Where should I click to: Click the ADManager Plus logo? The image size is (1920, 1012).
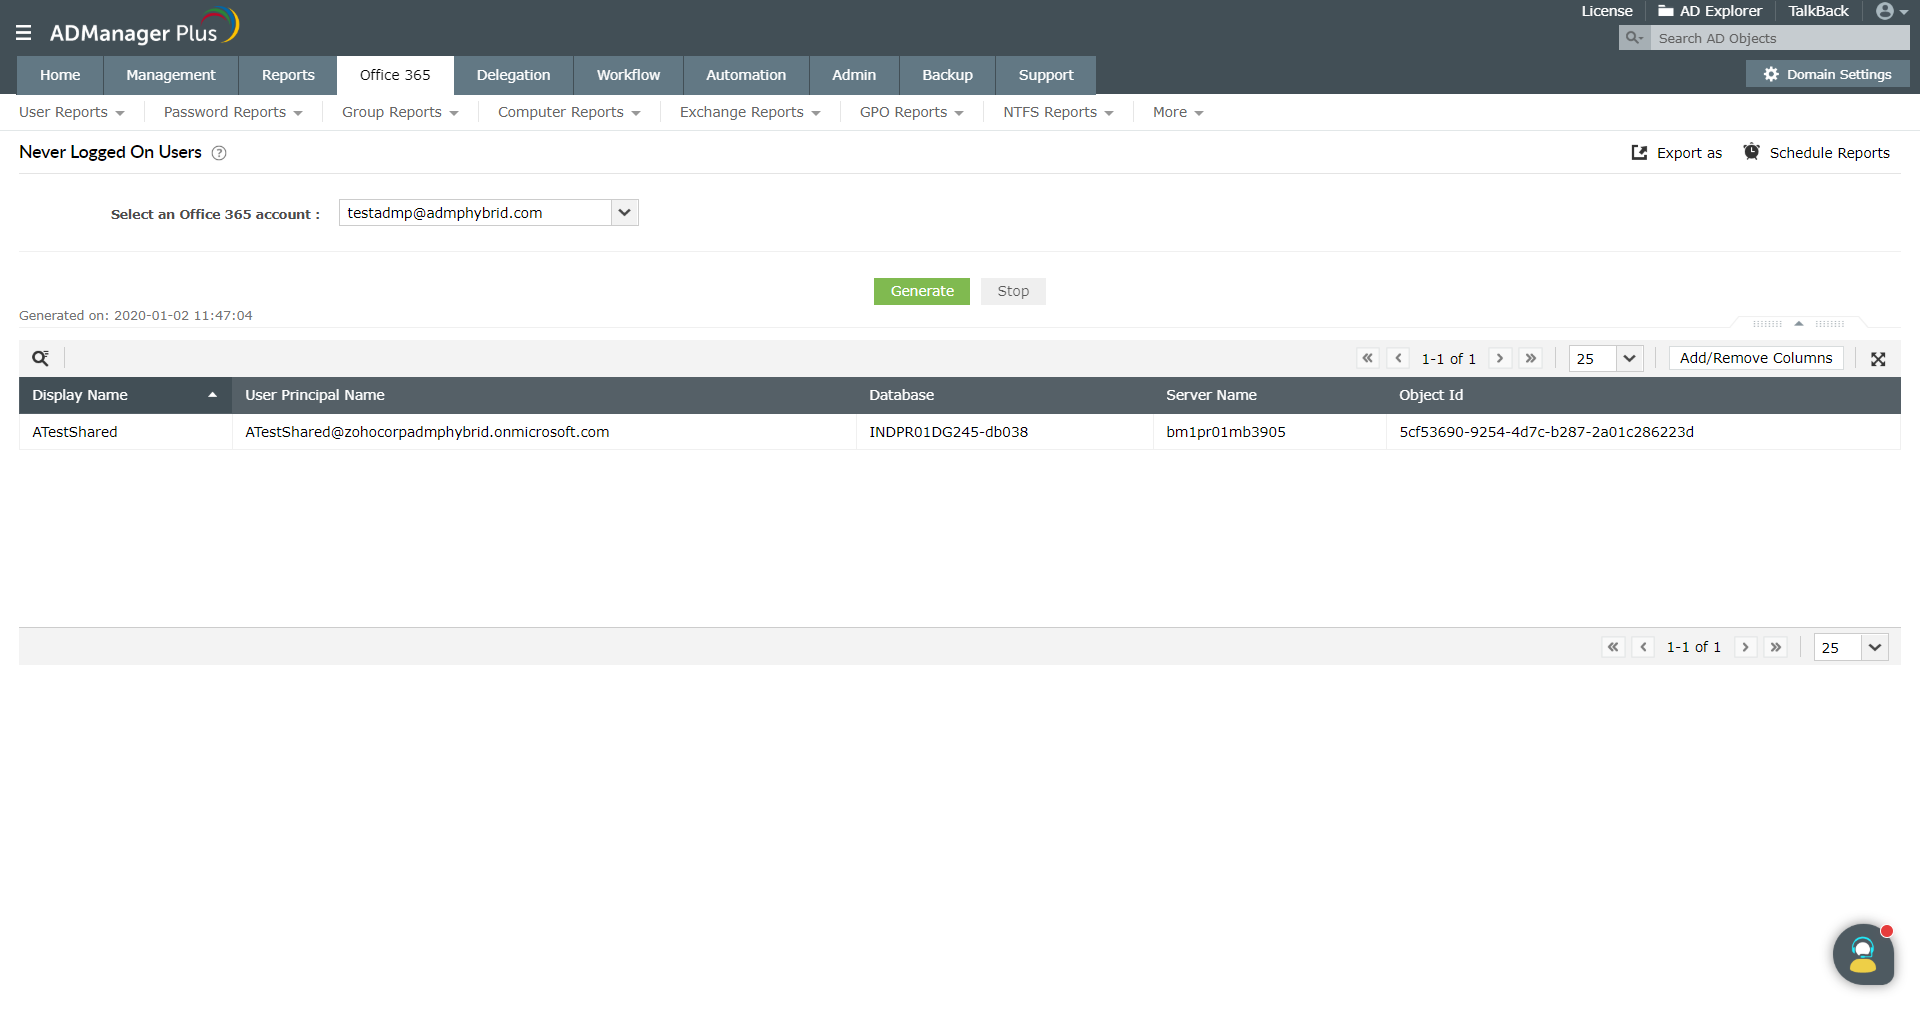click(144, 27)
